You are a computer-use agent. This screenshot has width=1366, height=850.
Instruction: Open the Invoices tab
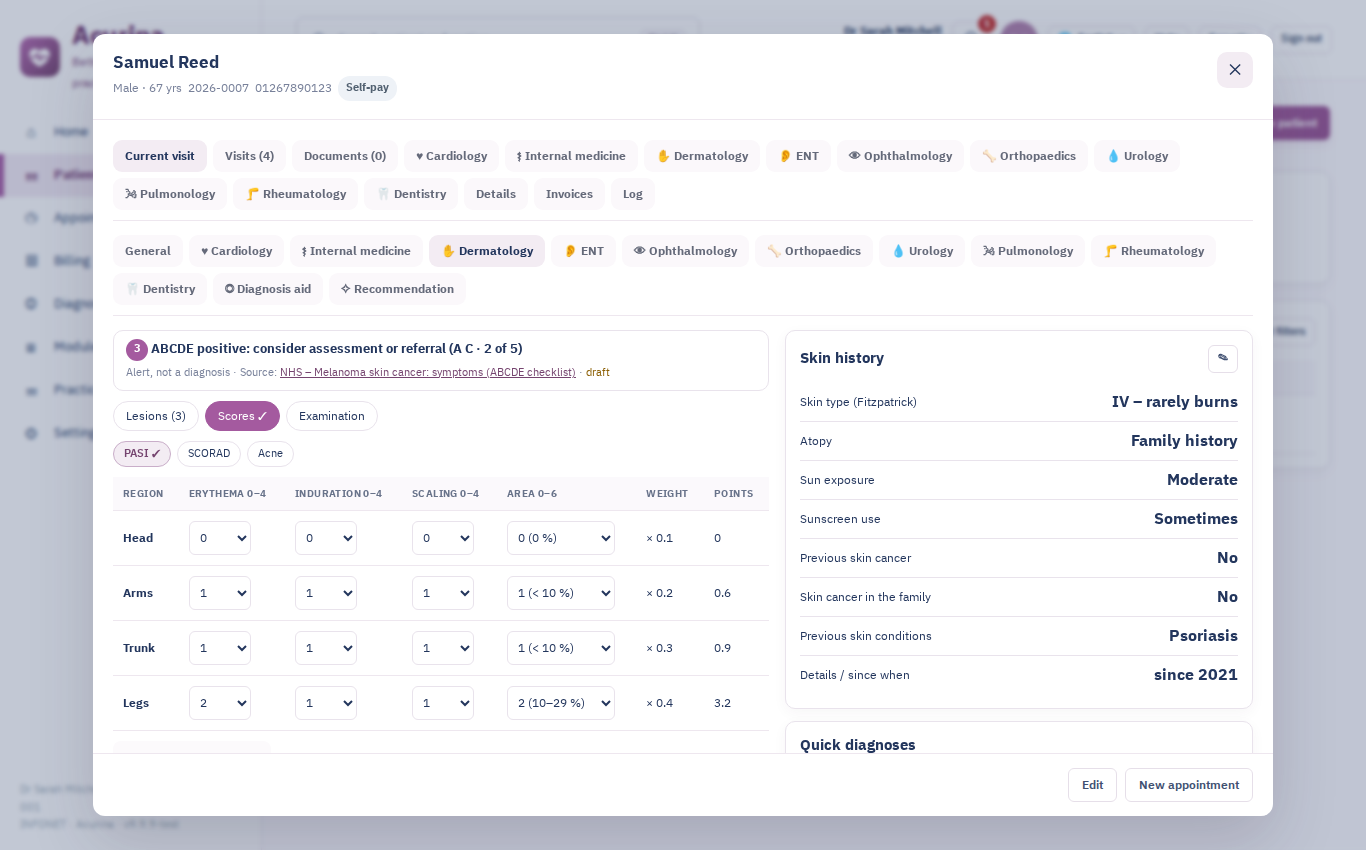[x=569, y=194]
